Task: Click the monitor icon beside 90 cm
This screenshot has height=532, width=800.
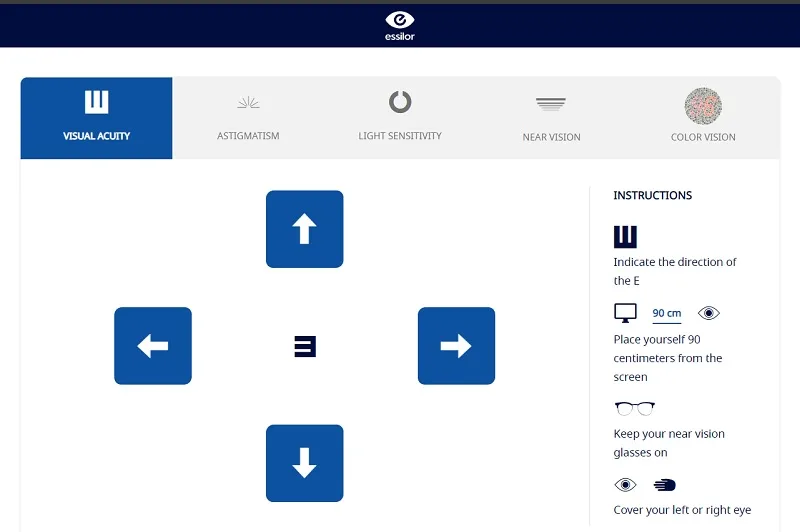Action: 625,313
